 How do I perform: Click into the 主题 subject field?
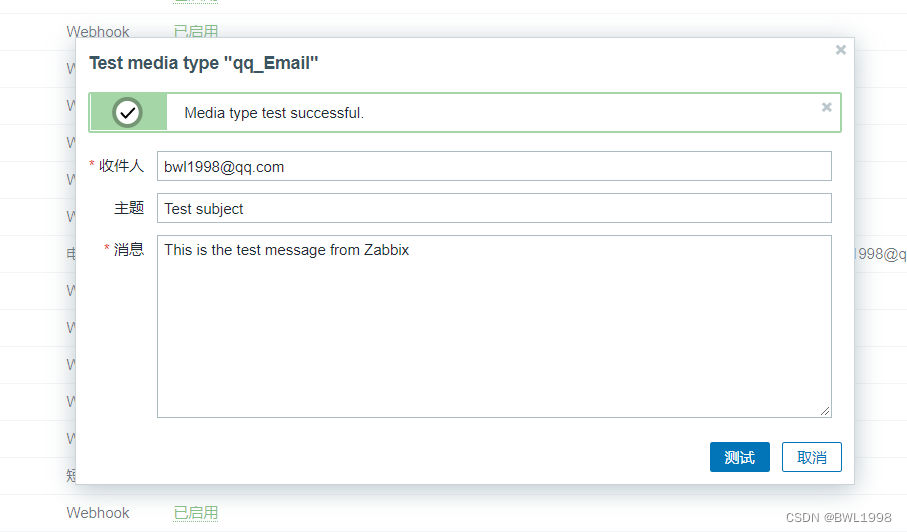pyautogui.click(x=494, y=208)
